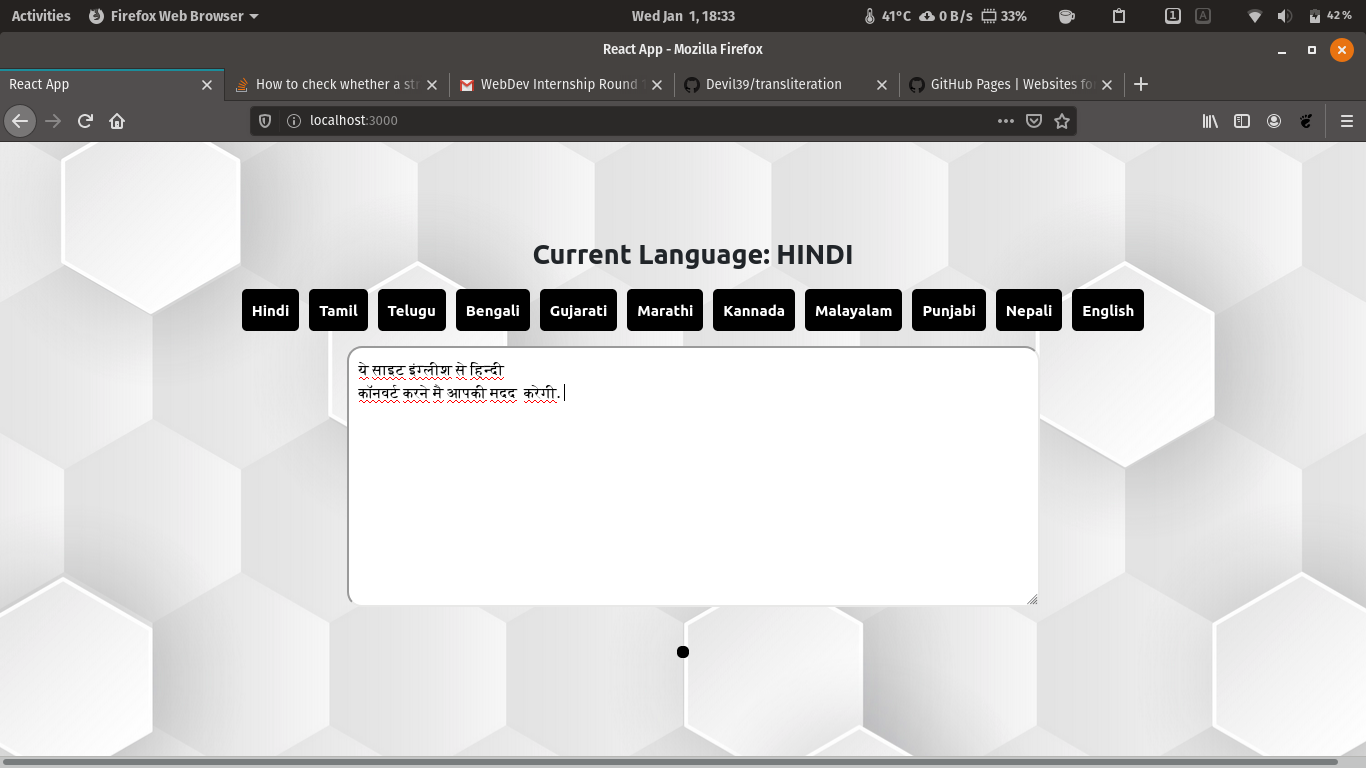The image size is (1366, 768).
Task: Open the hamburger menu in Firefox
Action: coord(1347,120)
